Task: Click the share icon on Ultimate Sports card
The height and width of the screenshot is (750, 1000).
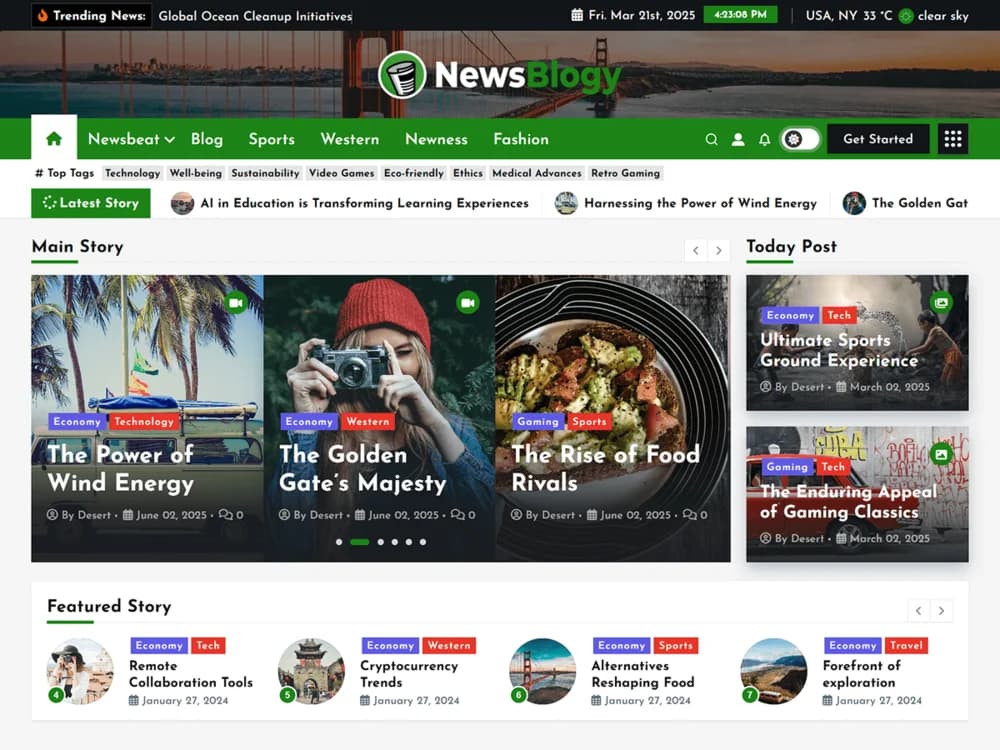Action: tap(941, 301)
